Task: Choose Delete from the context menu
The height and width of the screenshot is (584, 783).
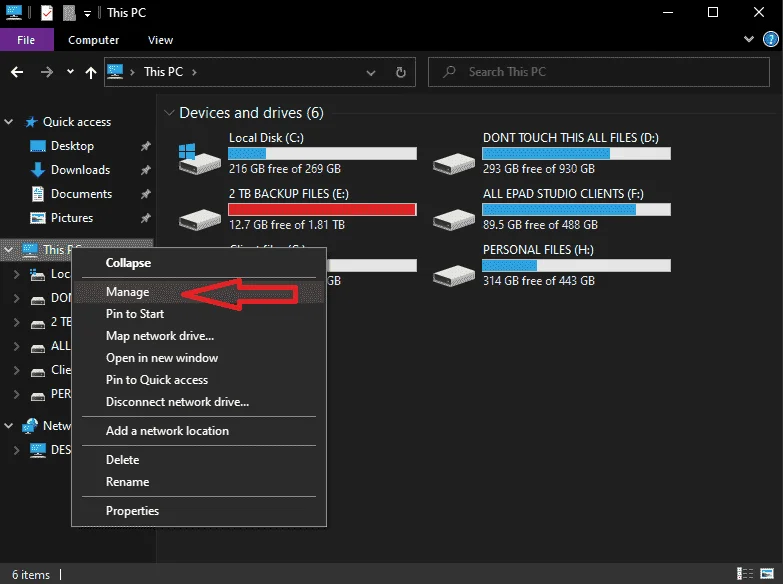Action: click(199, 460)
